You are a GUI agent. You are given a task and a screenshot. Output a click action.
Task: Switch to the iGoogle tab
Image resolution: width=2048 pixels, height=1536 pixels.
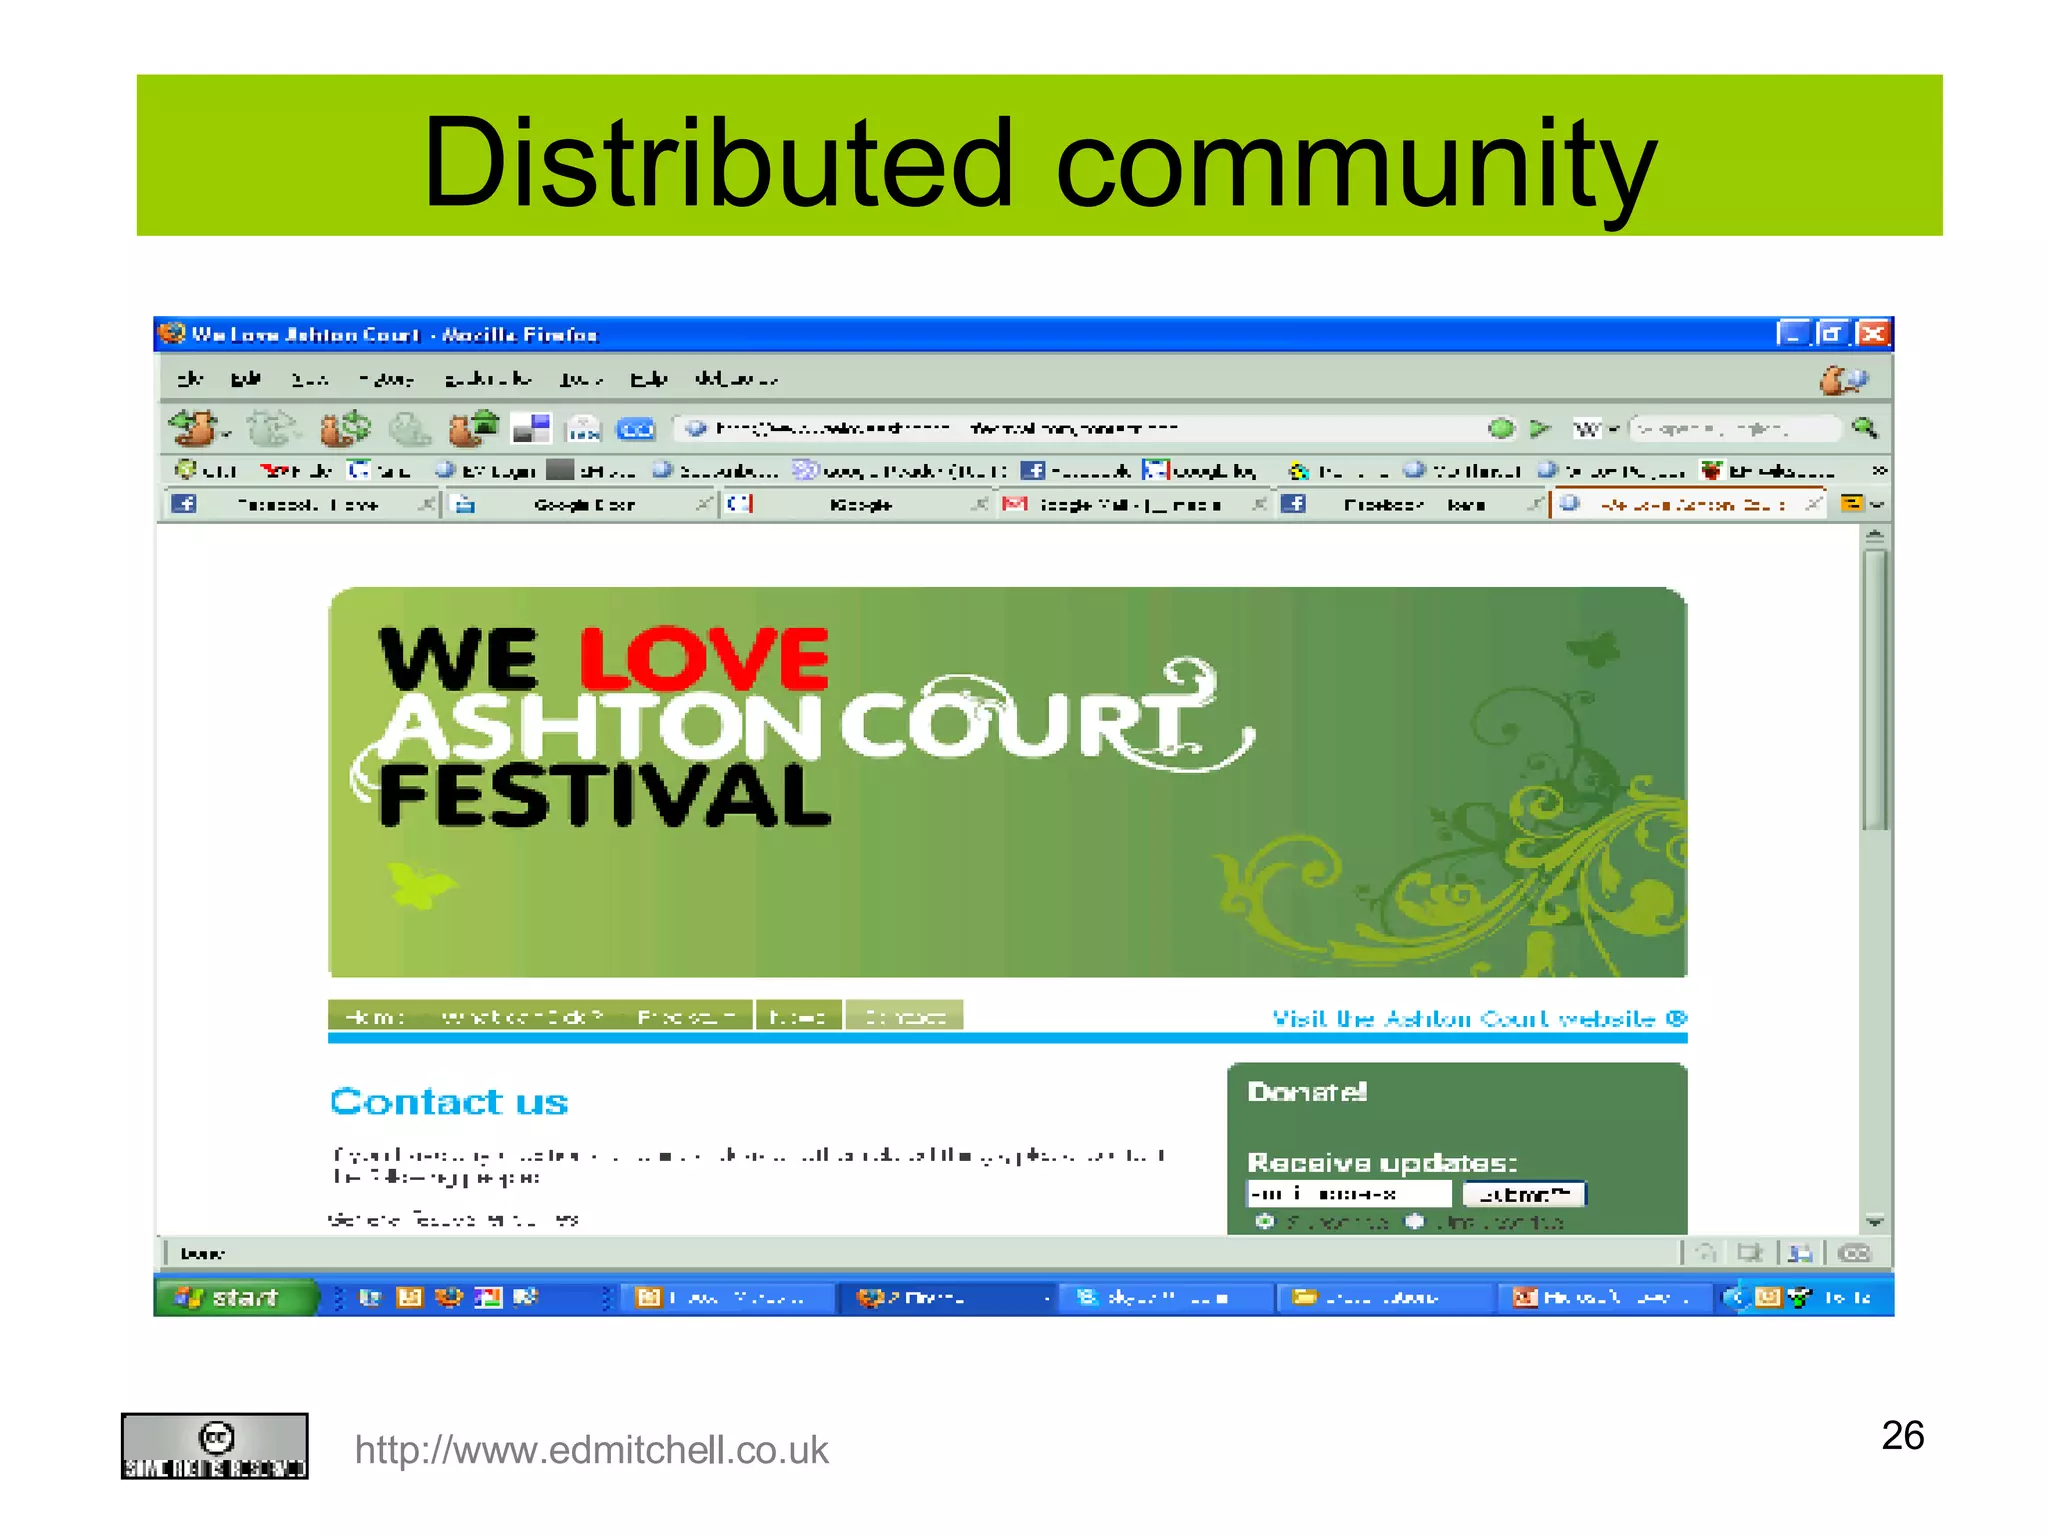(x=857, y=504)
